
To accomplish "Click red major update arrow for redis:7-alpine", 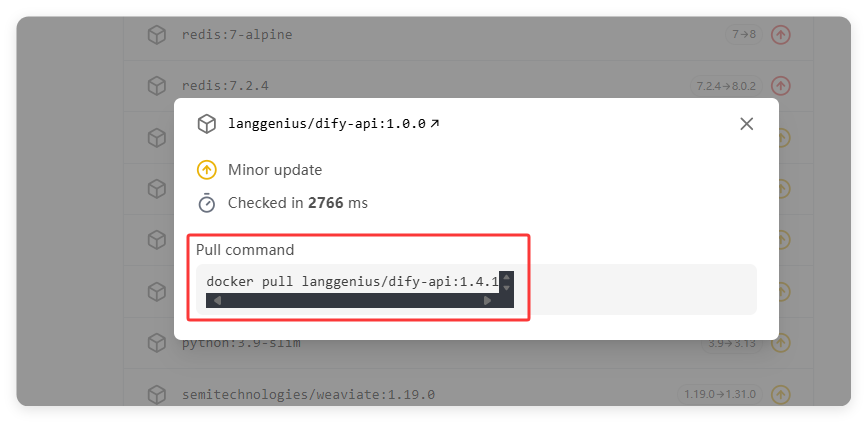I will pyautogui.click(x=781, y=35).
